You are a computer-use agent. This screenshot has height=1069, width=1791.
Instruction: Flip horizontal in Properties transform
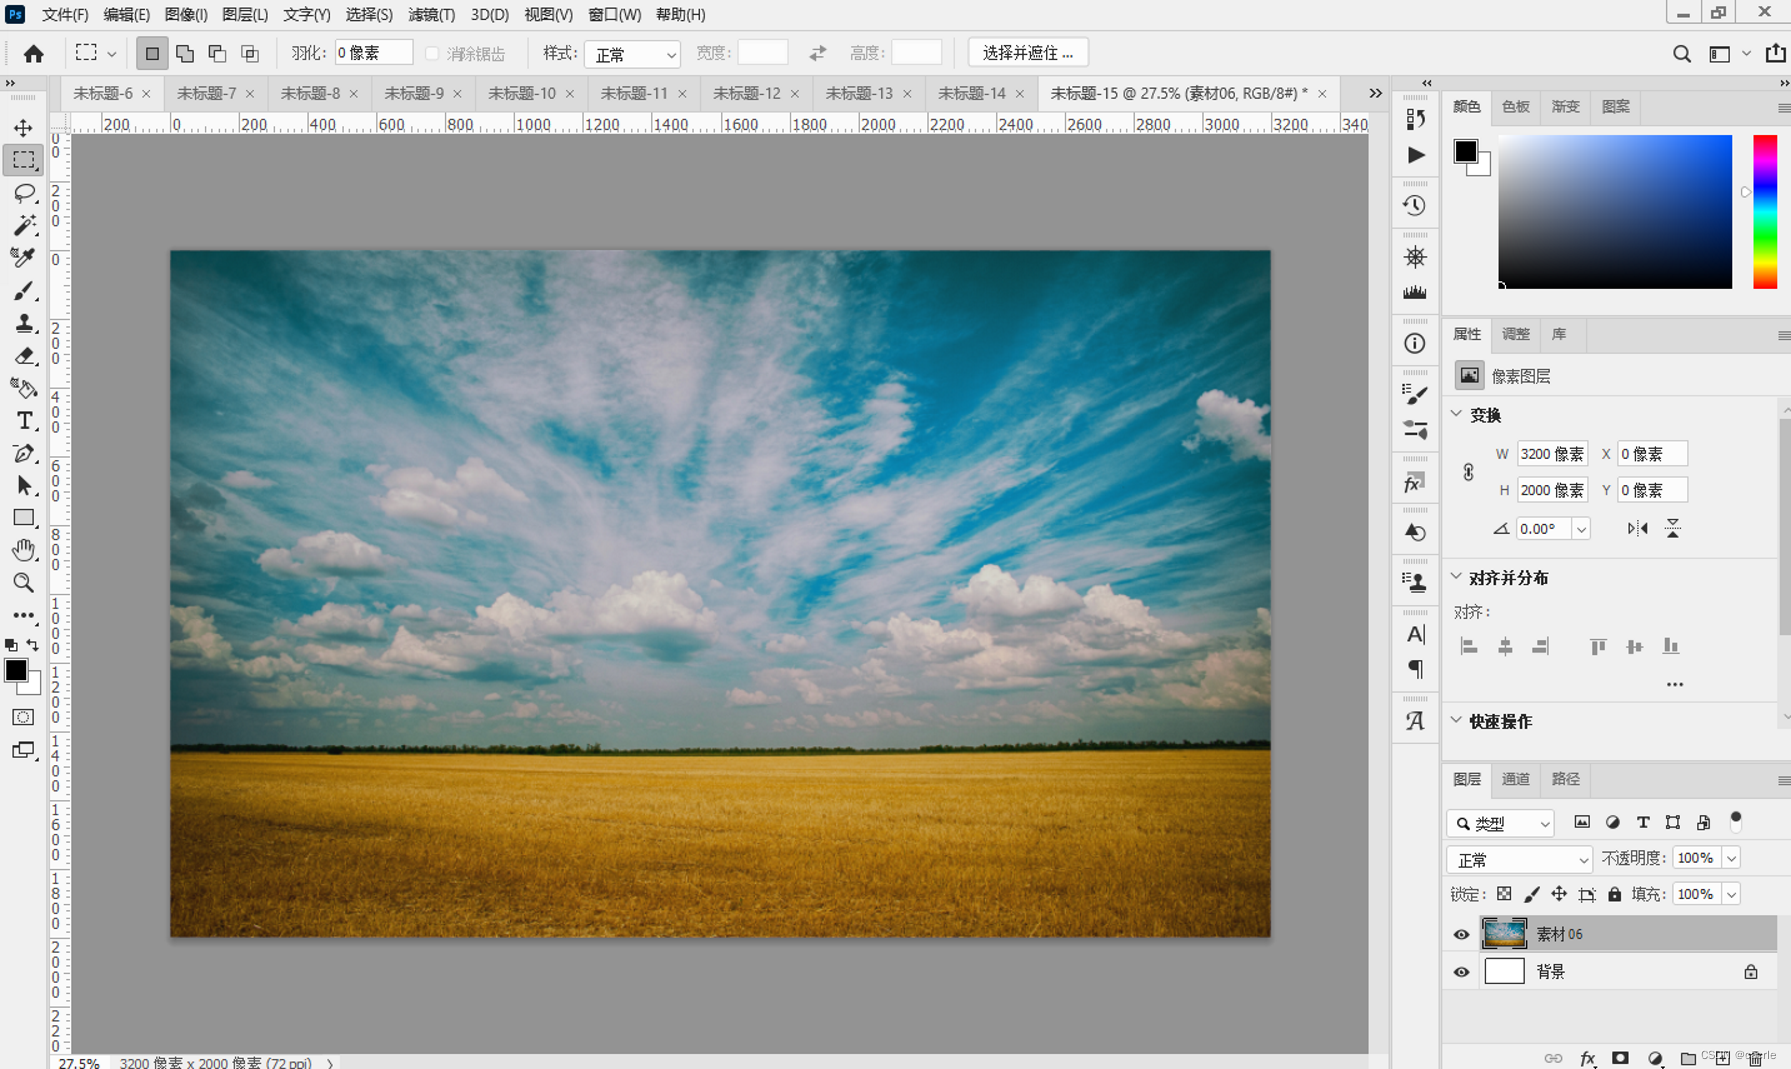tap(1637, 528)
